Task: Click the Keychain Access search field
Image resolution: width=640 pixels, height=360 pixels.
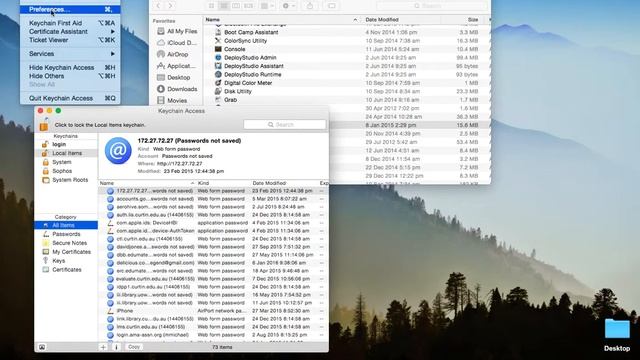Action: (285, 124)
